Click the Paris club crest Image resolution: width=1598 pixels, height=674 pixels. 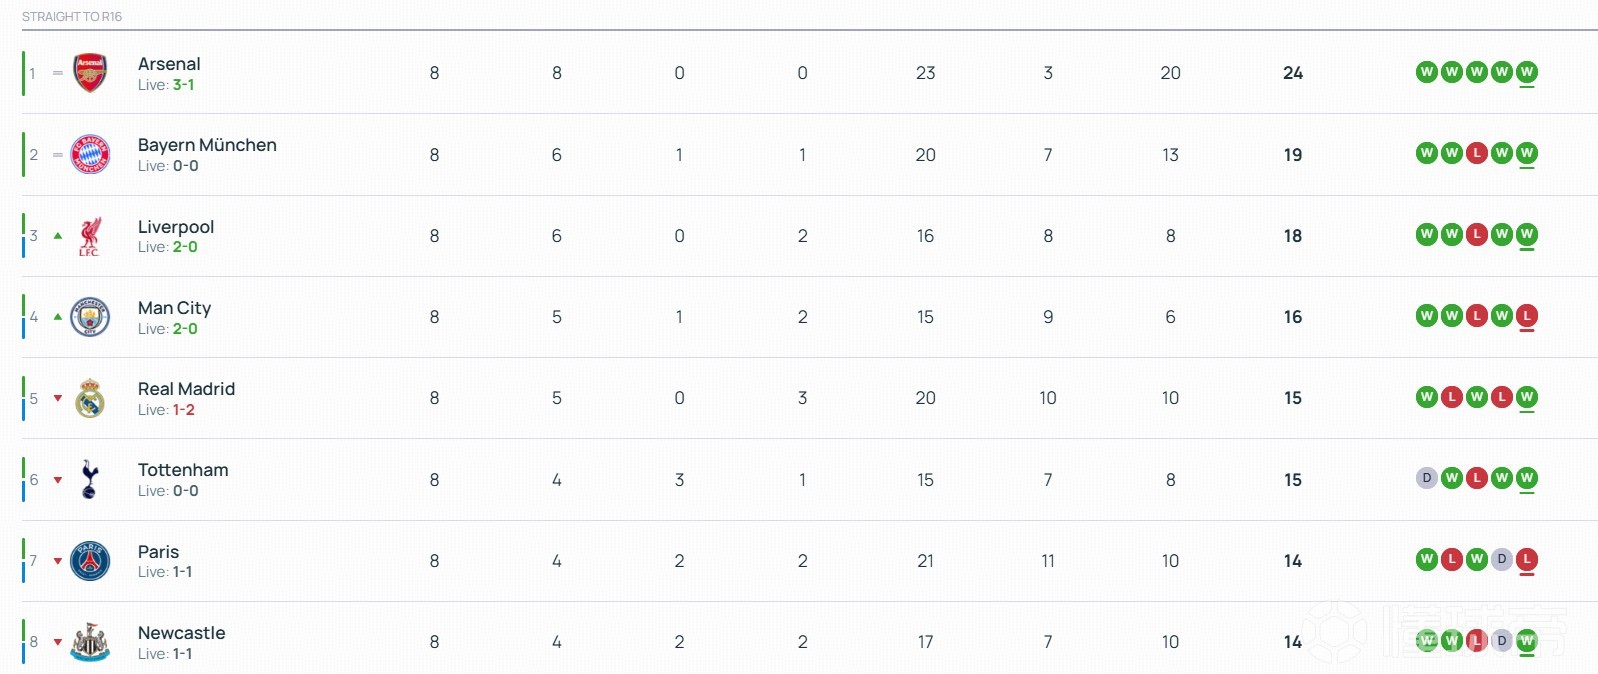click(x=90, y=561)
